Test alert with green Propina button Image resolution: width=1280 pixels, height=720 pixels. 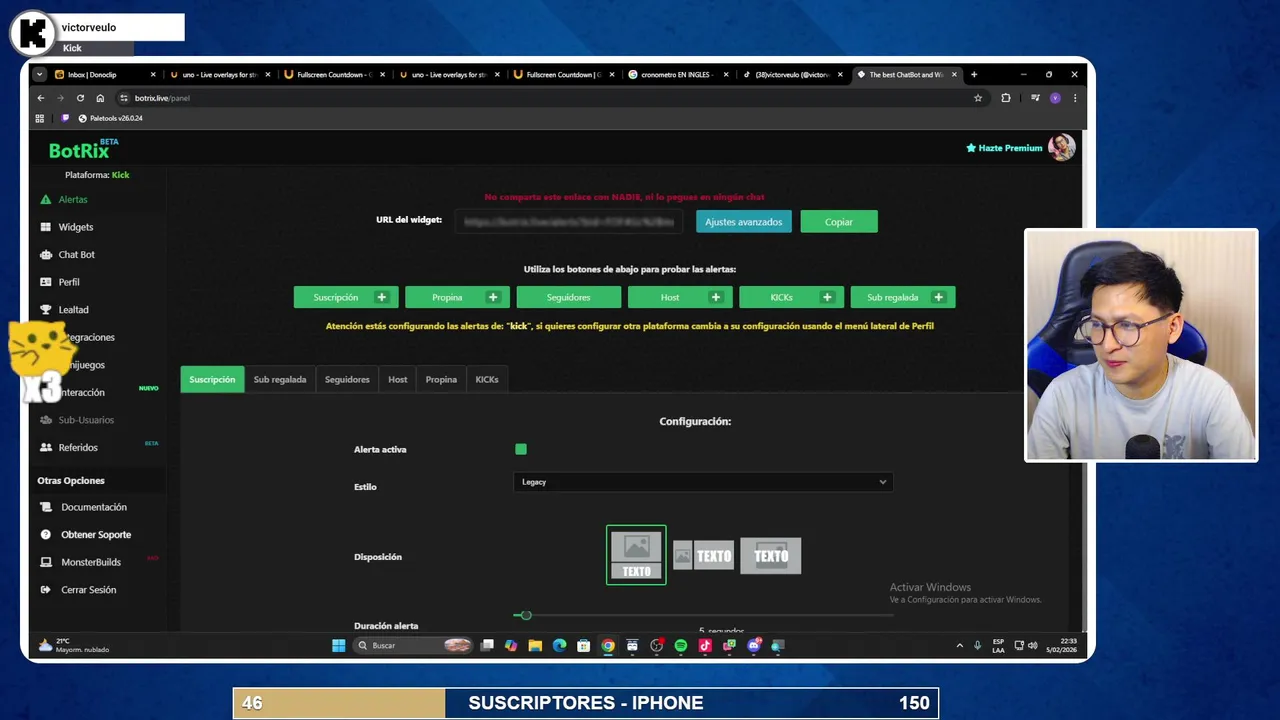pyautogui.click(x=457, y=297)
